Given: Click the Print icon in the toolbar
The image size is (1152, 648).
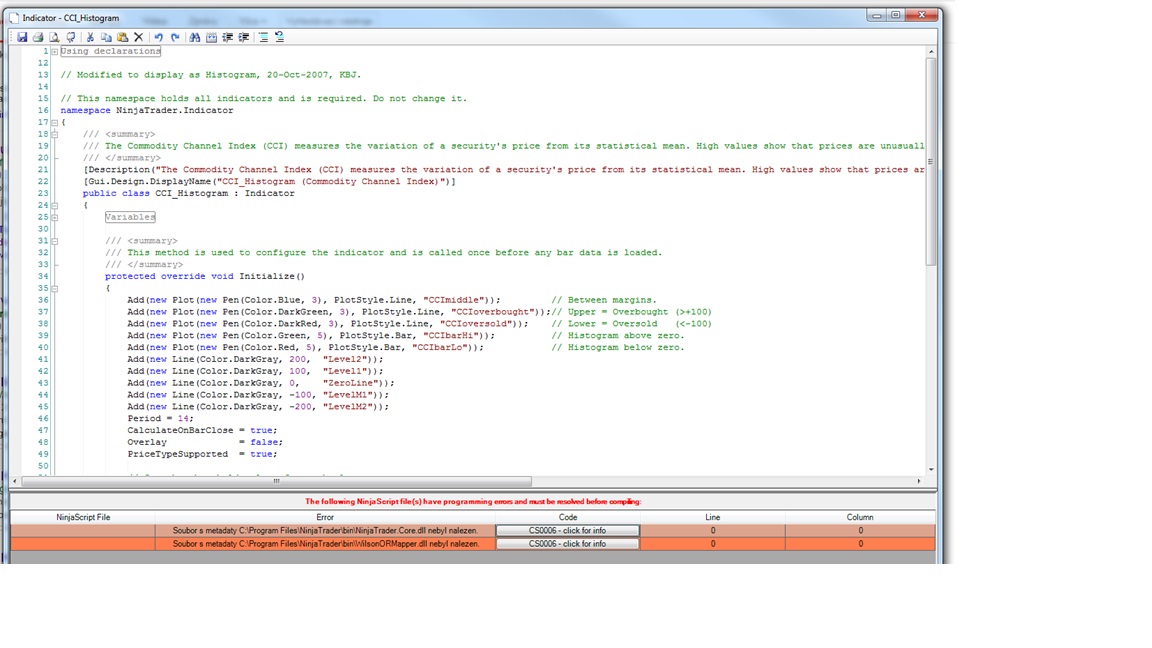Looking at the screenshot, I should [38, 37].
